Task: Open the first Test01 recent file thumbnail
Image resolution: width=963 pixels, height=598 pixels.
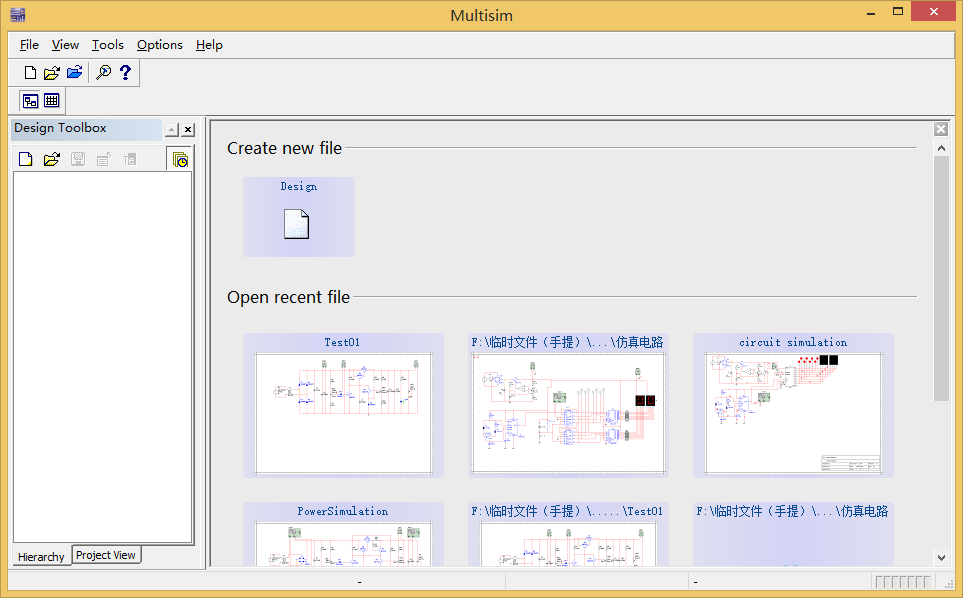Action: [x=343, y=413]
